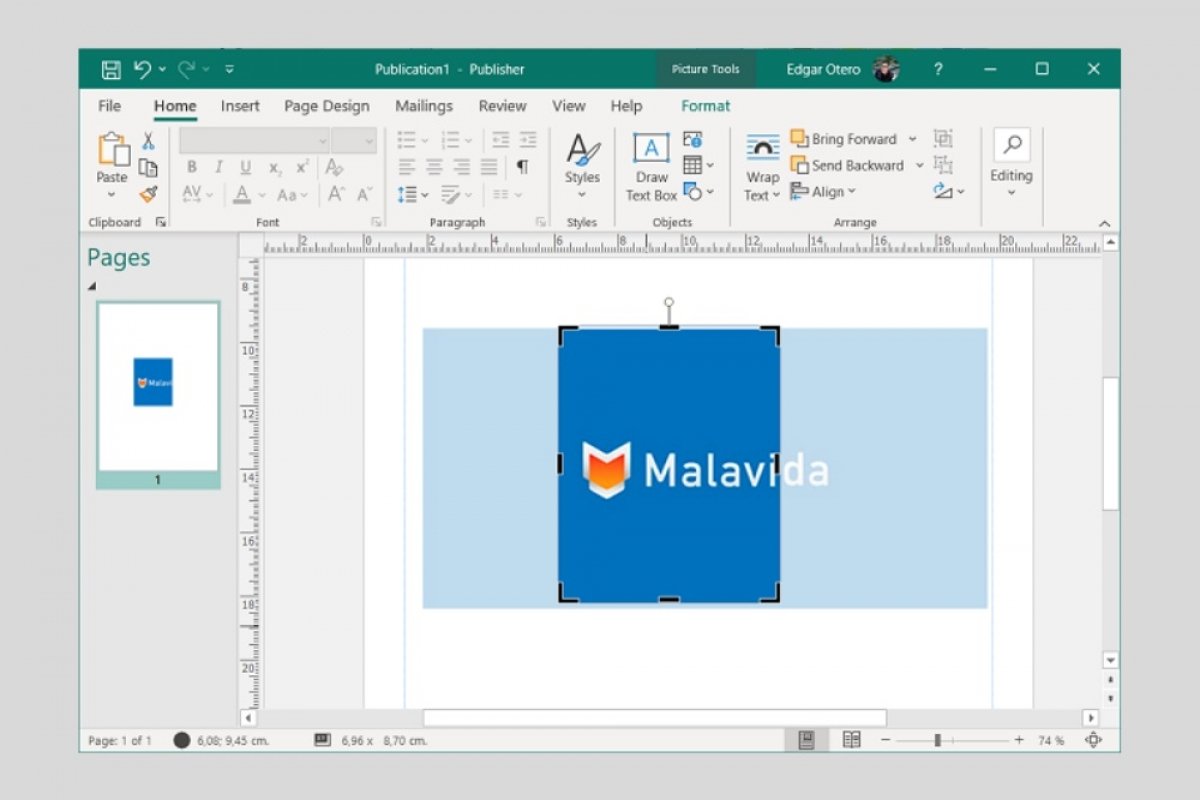Click the Draw Text Box tool
Screen dimensions: 1200x800
(x=652, y=167)
